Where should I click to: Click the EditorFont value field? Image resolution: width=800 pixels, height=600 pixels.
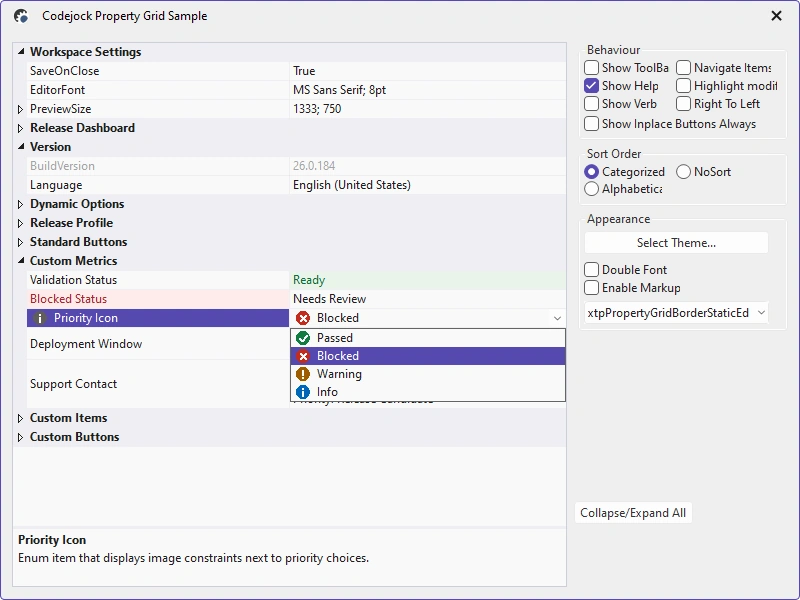pyautogui.click(x=428, y=90)
